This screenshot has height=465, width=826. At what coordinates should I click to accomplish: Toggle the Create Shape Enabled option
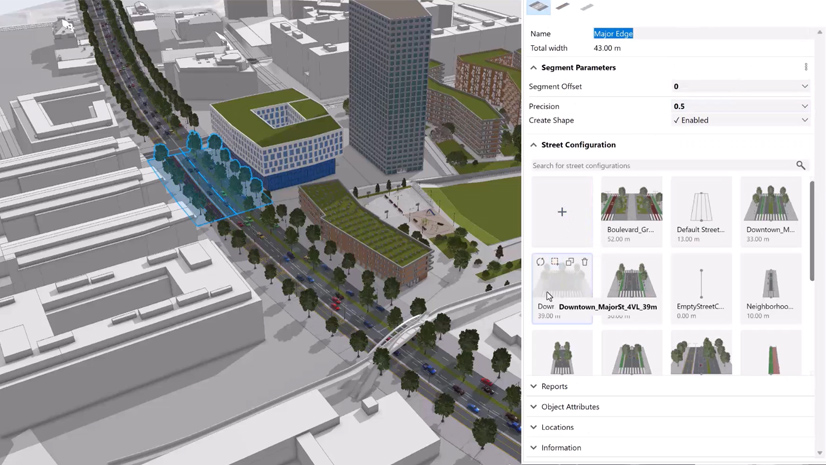pyautogui.click(x=741, y=120)
